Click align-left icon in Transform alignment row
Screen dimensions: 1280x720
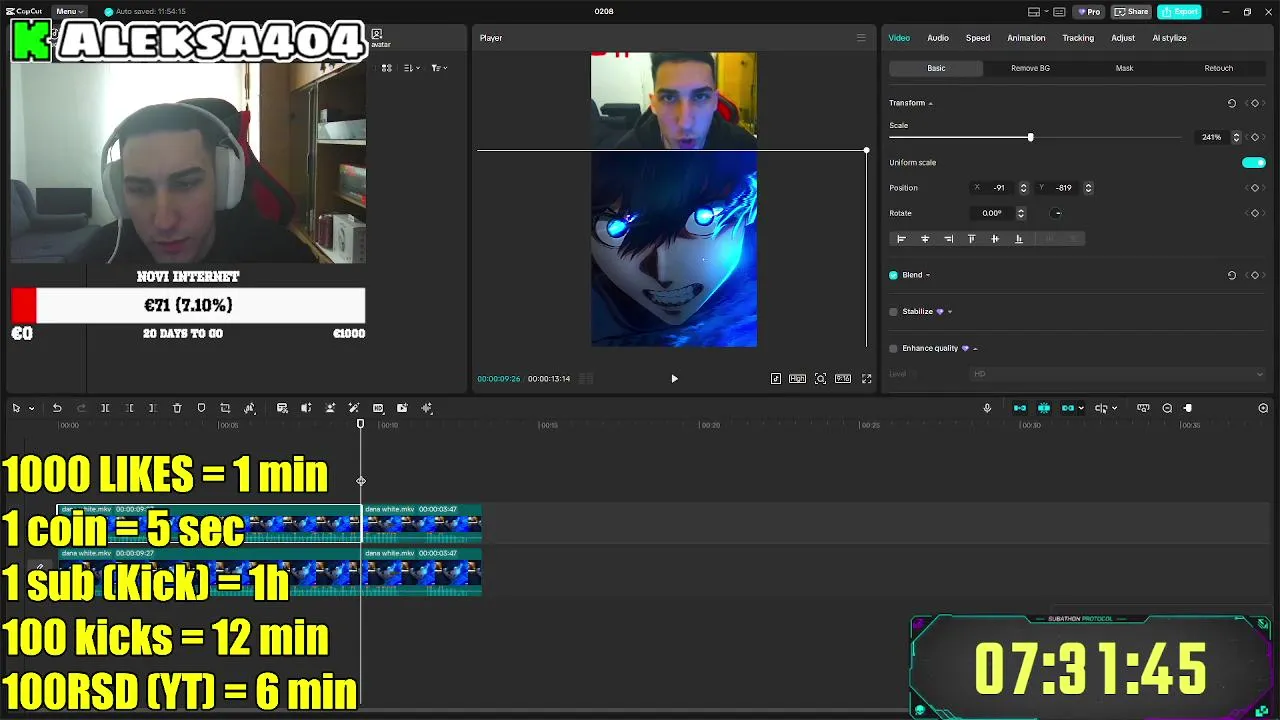click(x=901, y=239)
